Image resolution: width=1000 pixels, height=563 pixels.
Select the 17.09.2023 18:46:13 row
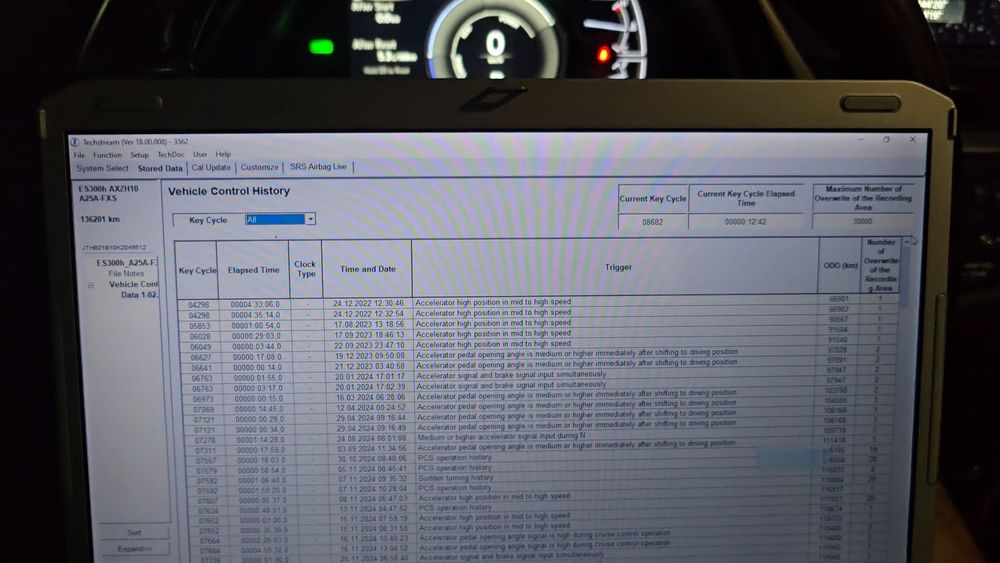point(538,334)
